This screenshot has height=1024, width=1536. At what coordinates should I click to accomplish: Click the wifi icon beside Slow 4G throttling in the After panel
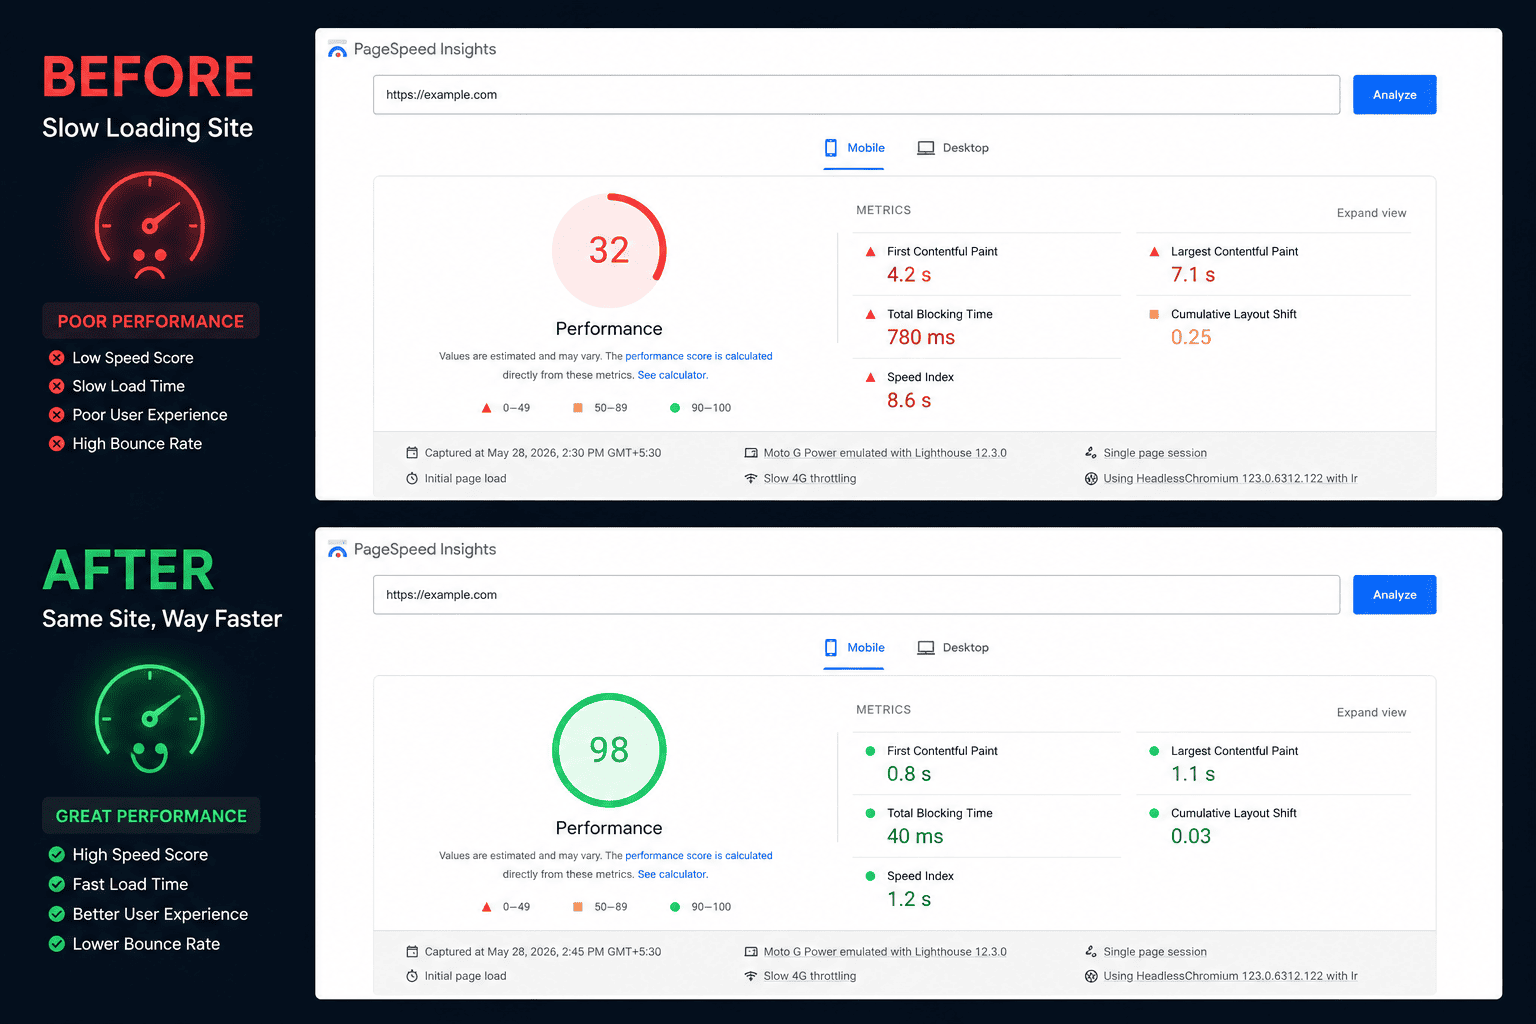tap(751, 976)
